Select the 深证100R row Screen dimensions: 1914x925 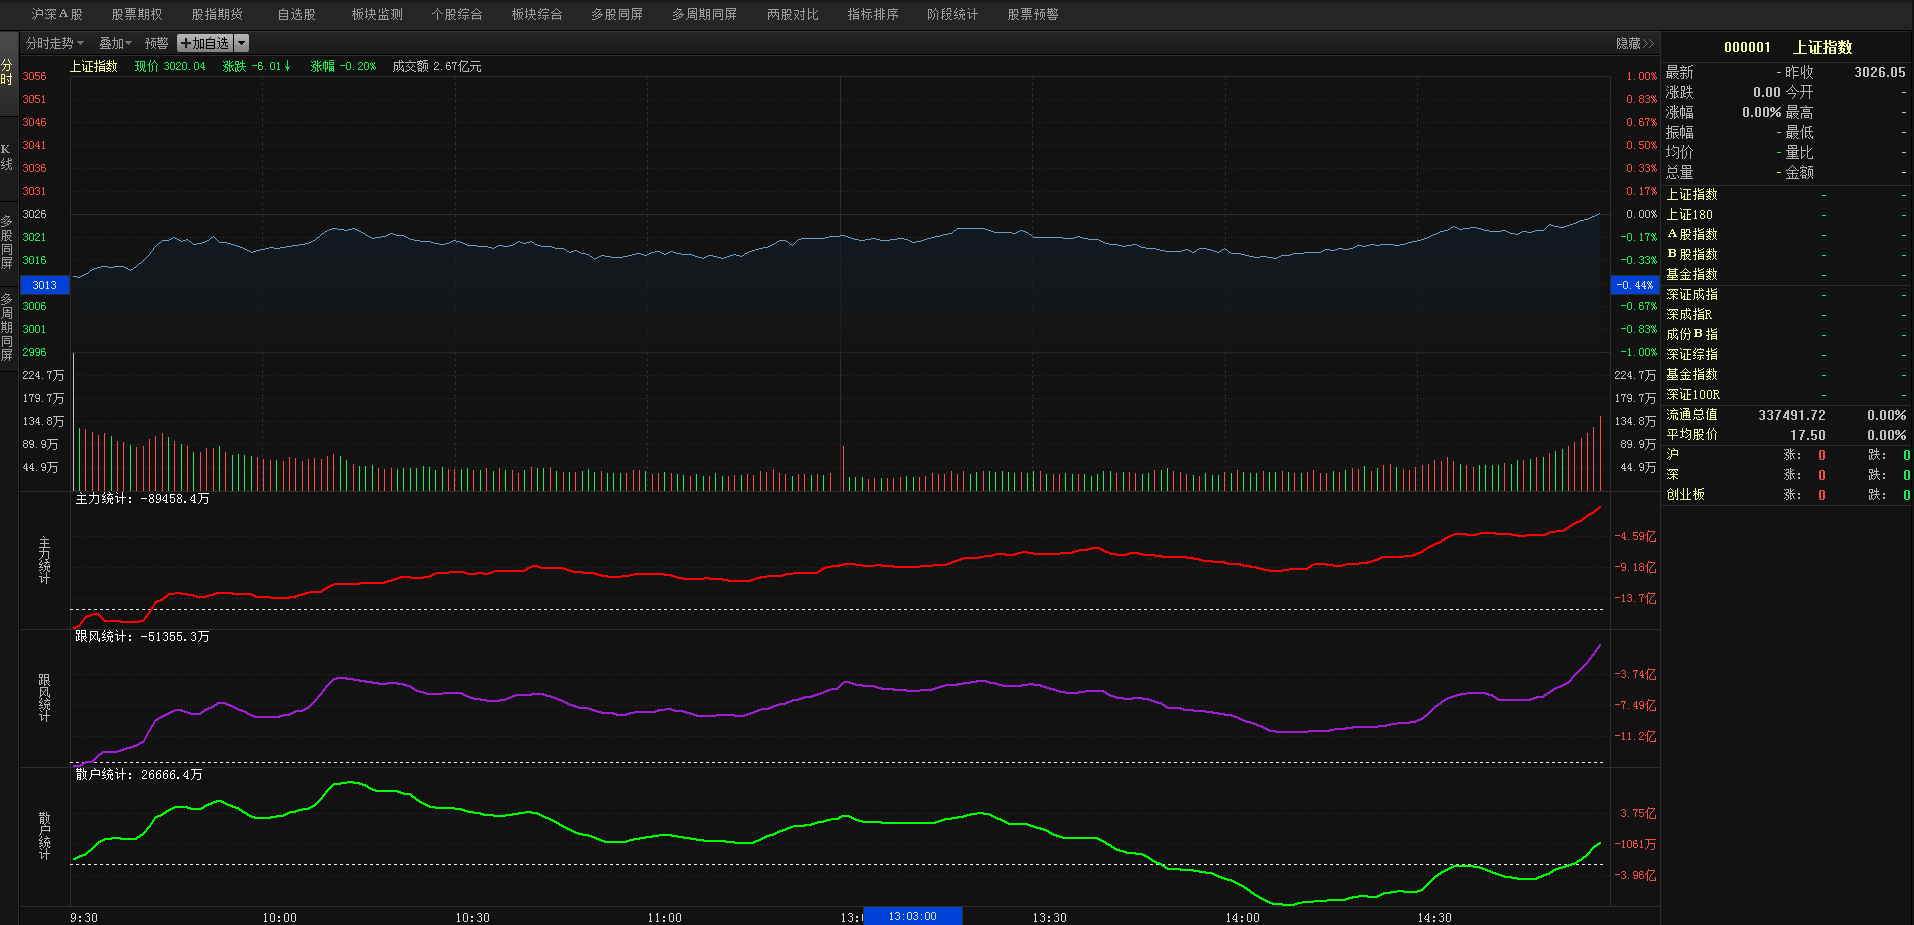[x=1786, y=394]
